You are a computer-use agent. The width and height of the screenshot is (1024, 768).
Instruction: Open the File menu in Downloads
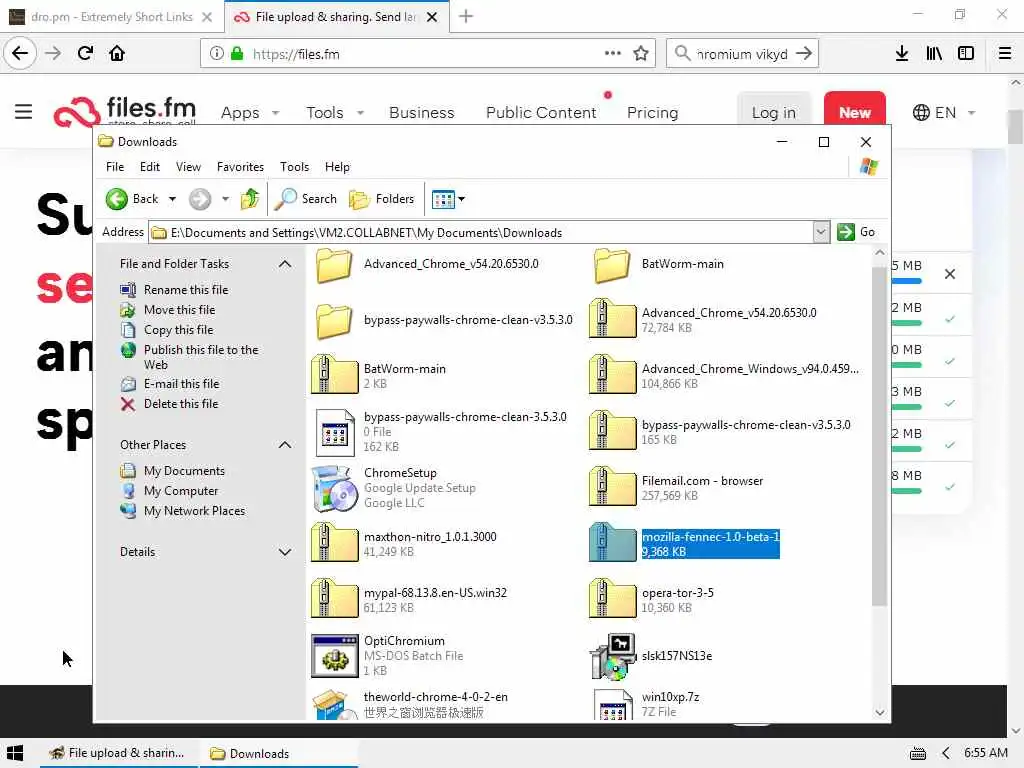115,167
